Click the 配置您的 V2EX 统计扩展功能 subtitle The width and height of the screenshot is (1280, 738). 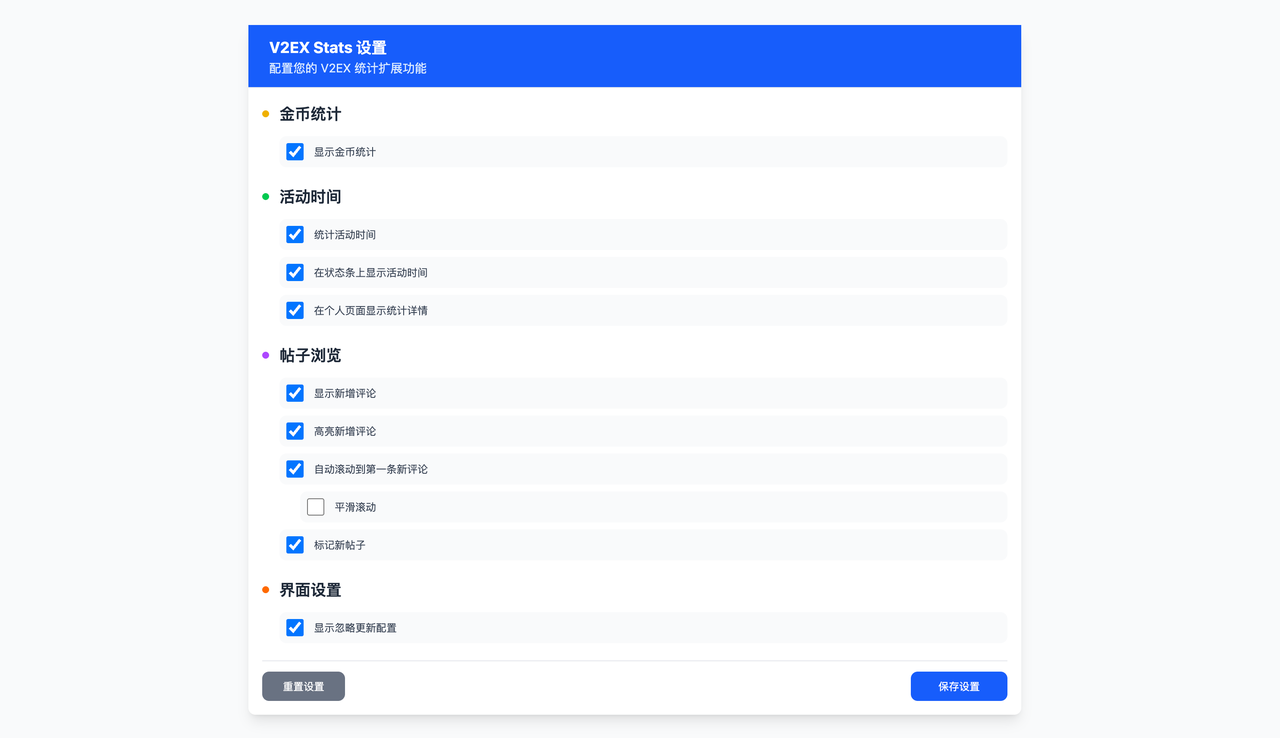(x=348, y=68)
